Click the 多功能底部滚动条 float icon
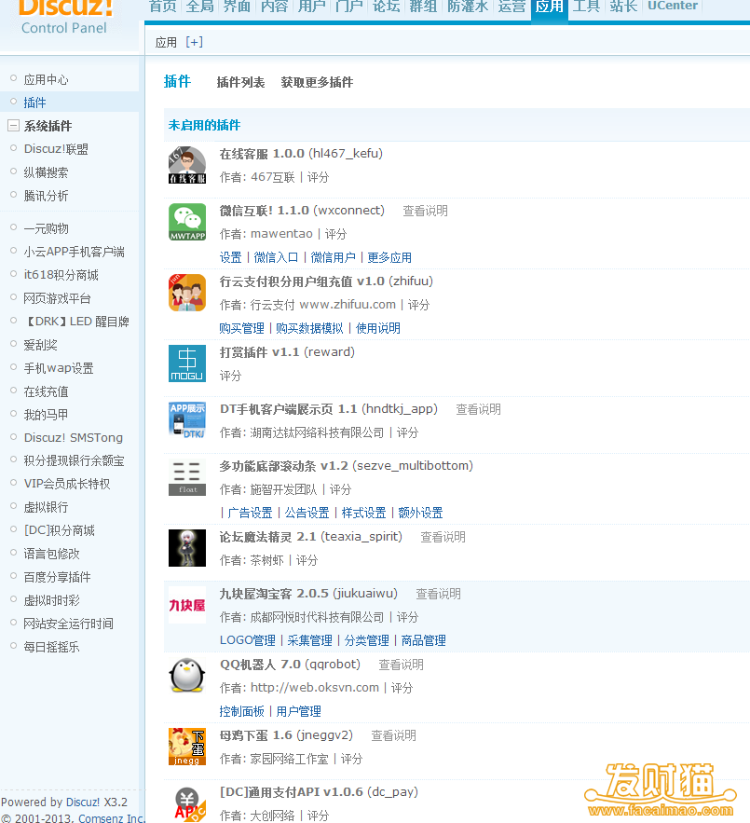The height and width of the screenshot is (823, 750). point(187,477)
